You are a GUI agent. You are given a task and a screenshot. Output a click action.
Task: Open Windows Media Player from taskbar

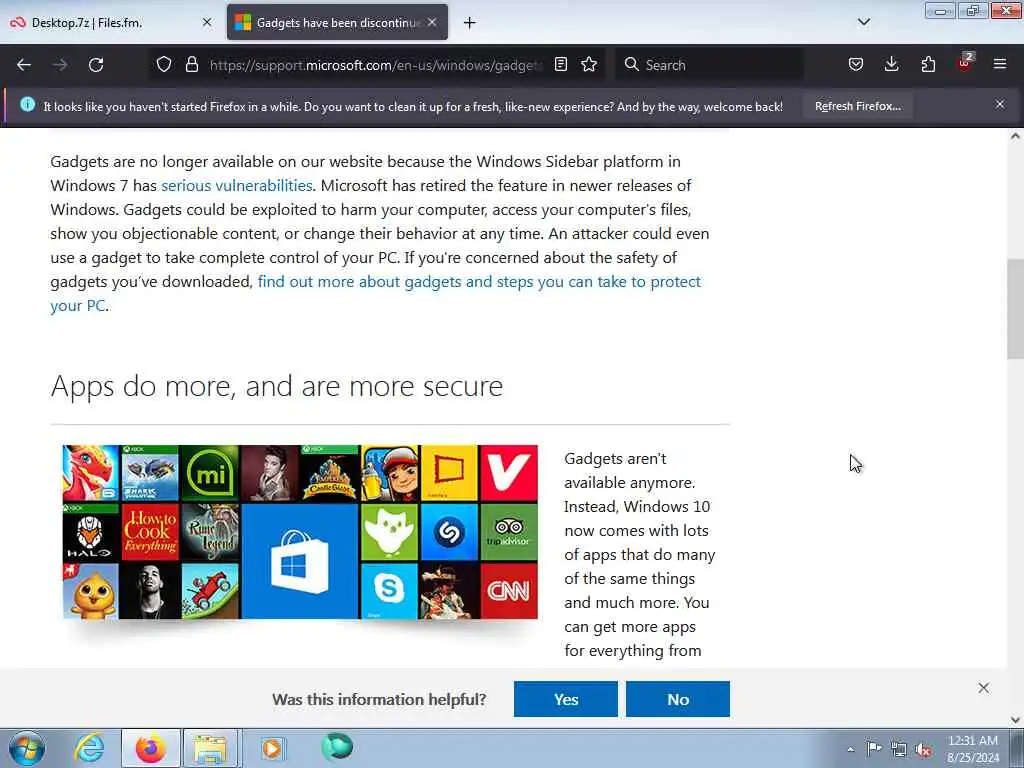point(272,748)
